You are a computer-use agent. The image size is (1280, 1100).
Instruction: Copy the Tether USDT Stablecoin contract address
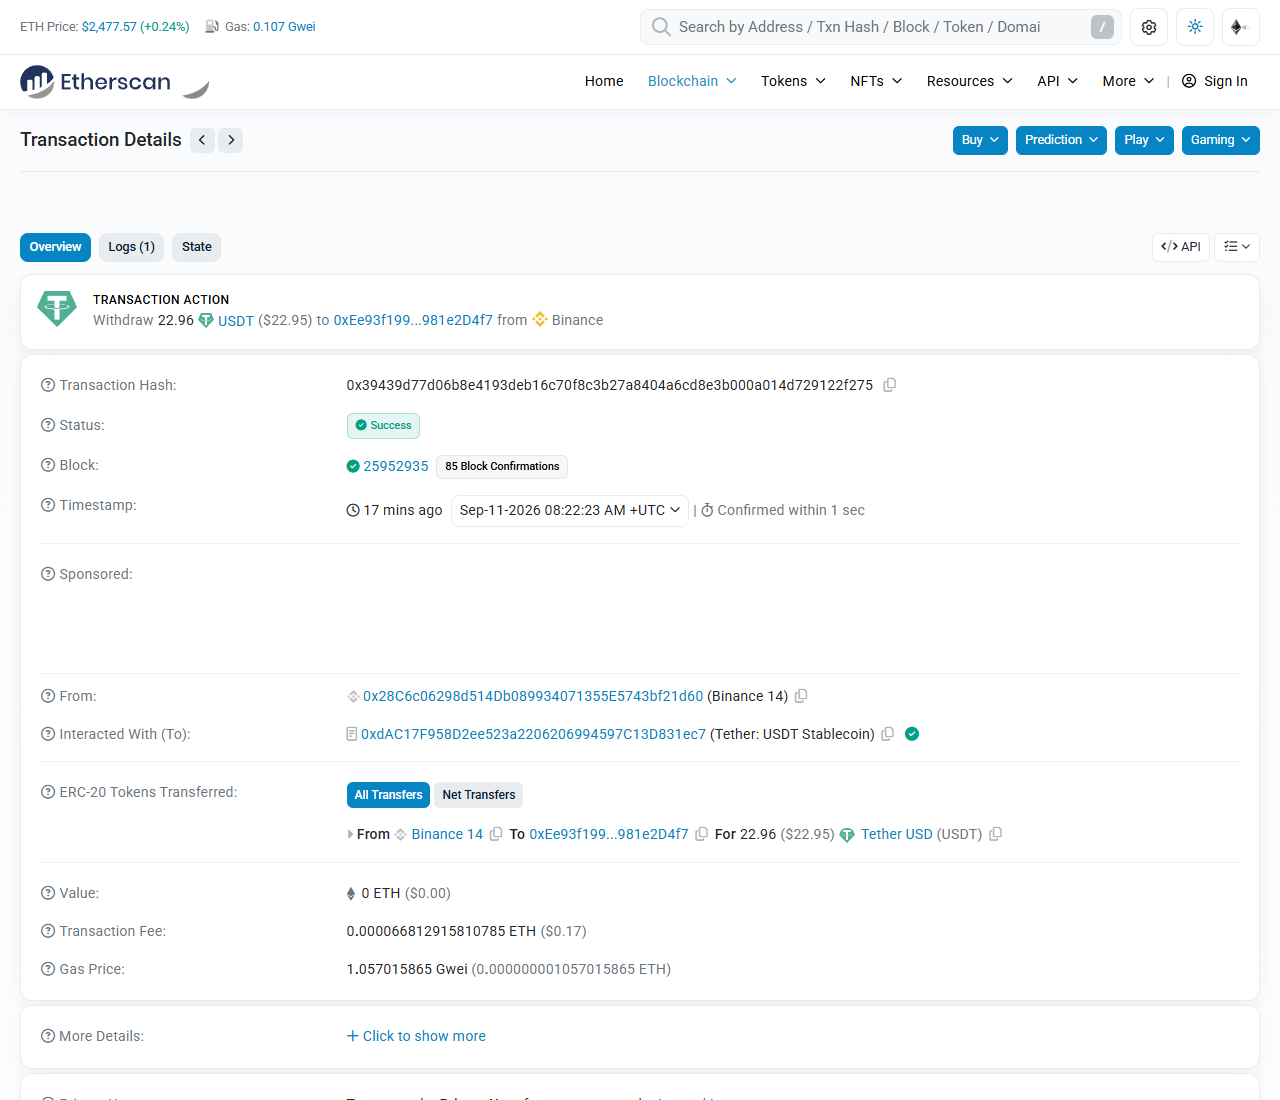pos(887,734)
